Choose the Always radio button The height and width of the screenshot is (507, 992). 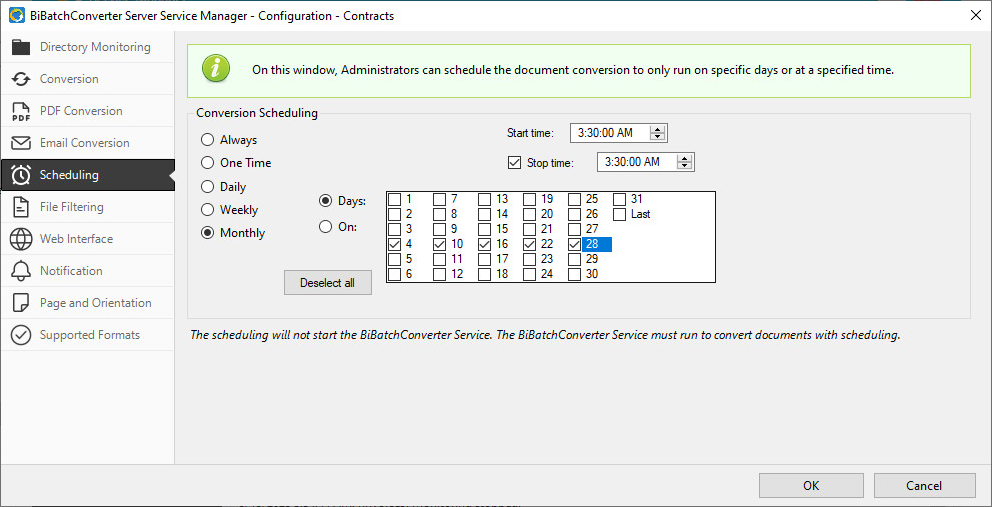(208, 140)
